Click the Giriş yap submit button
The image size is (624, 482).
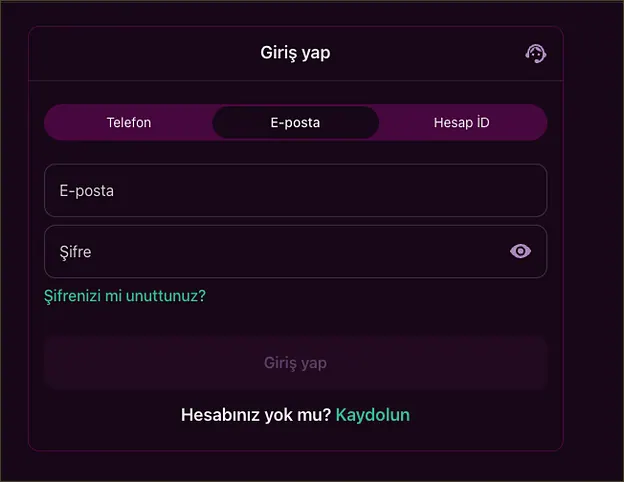coord(295,363)
